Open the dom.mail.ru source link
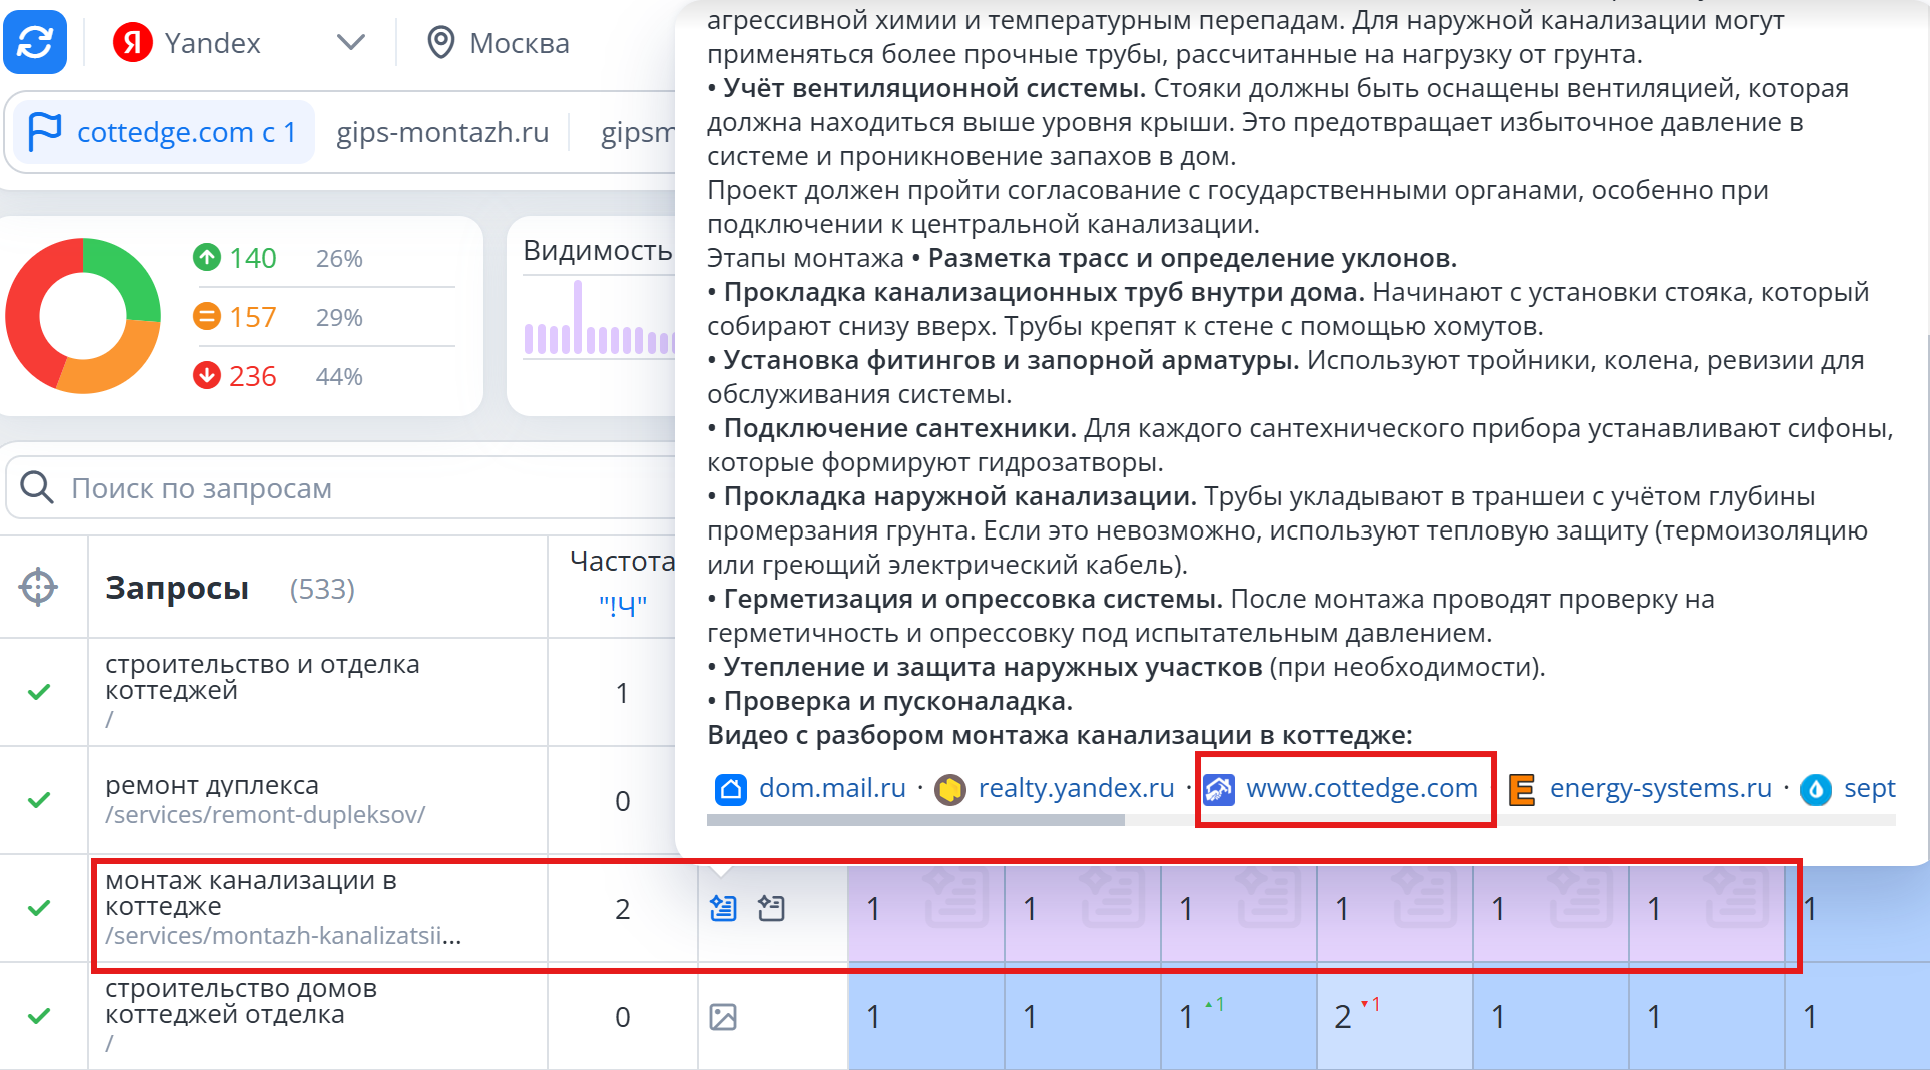The height and width of the screenshot is (1070, 1930). click(x=832, y=788)
